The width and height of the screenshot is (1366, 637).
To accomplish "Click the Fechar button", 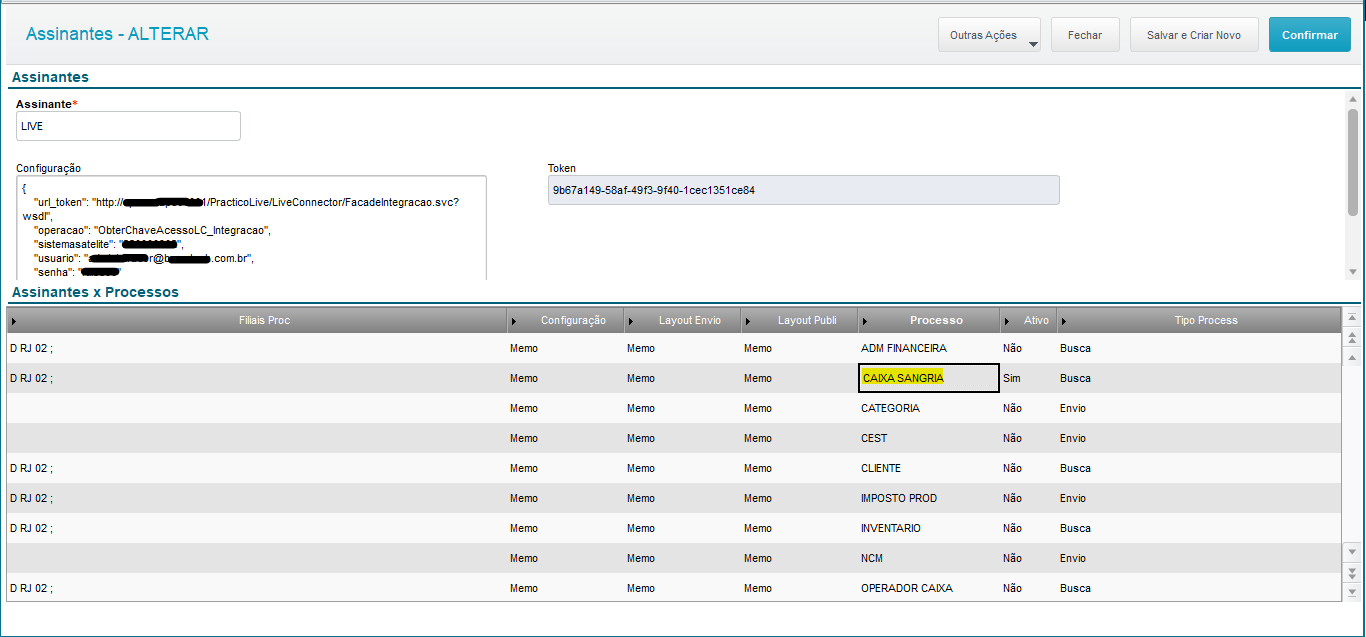I will pos(1085,35).
